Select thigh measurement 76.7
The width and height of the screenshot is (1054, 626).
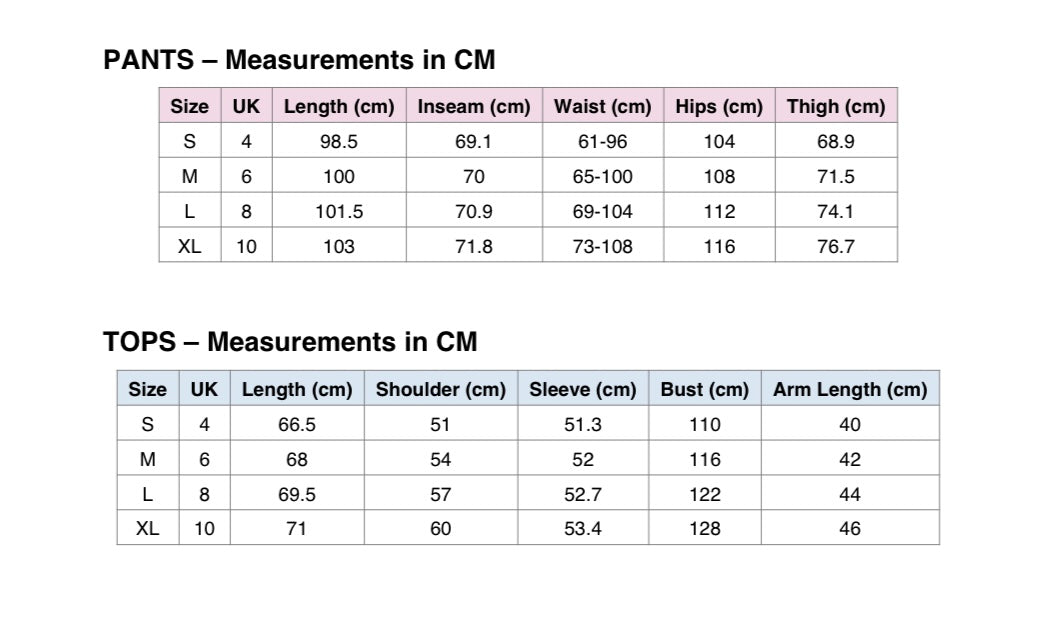coord(835,246)
